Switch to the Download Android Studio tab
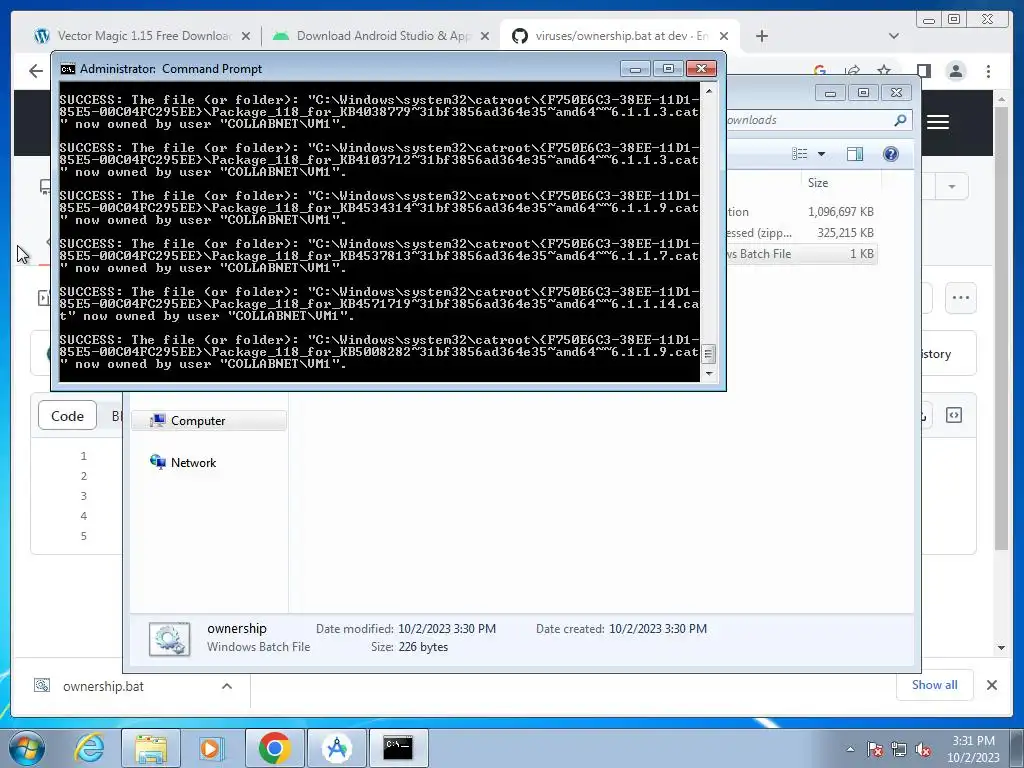The width and height of the screenshot is (1024, 768). 382,36
